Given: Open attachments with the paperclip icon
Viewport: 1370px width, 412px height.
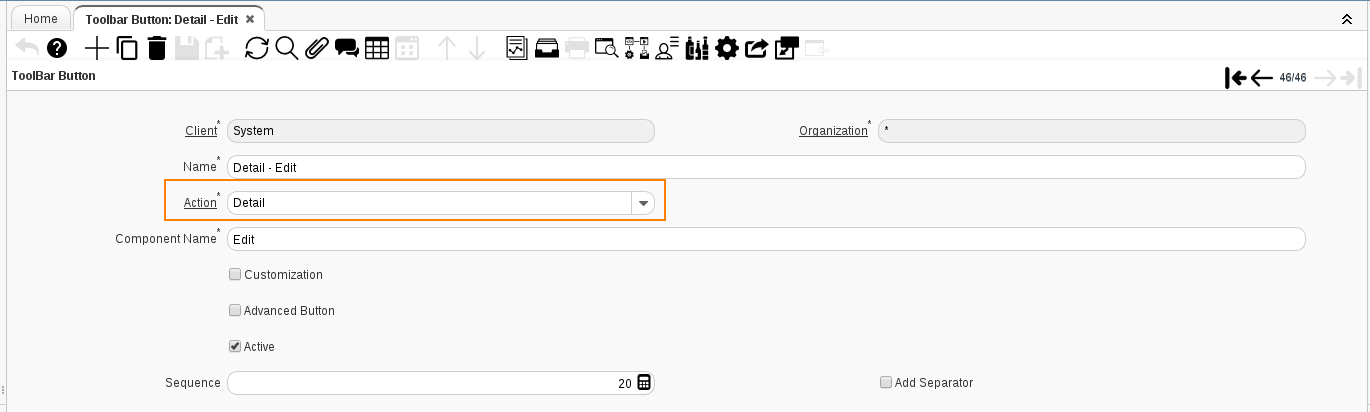Looking at the screenshot, I should 317,48.
